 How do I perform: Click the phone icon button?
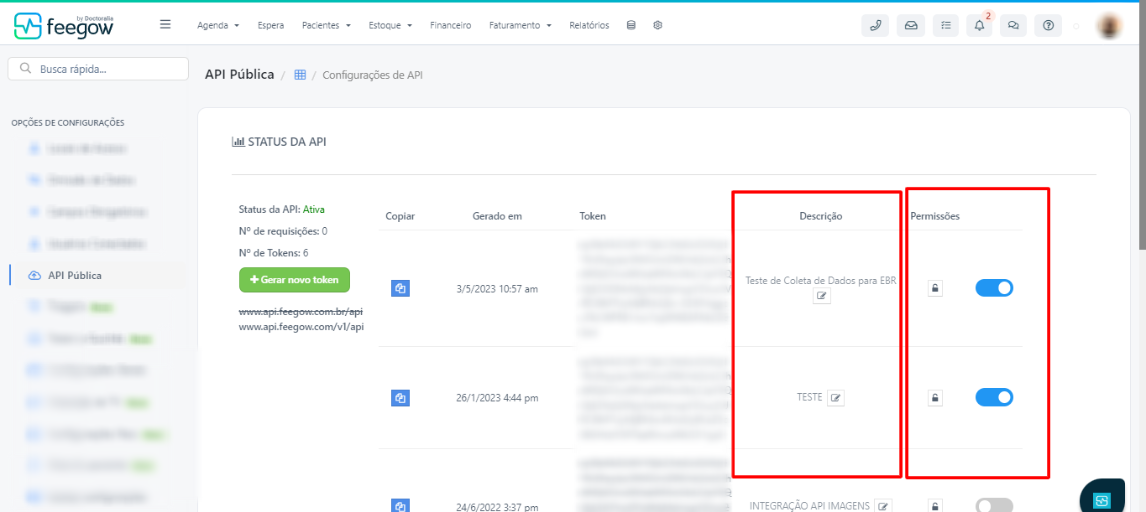[x=876, y=26]
